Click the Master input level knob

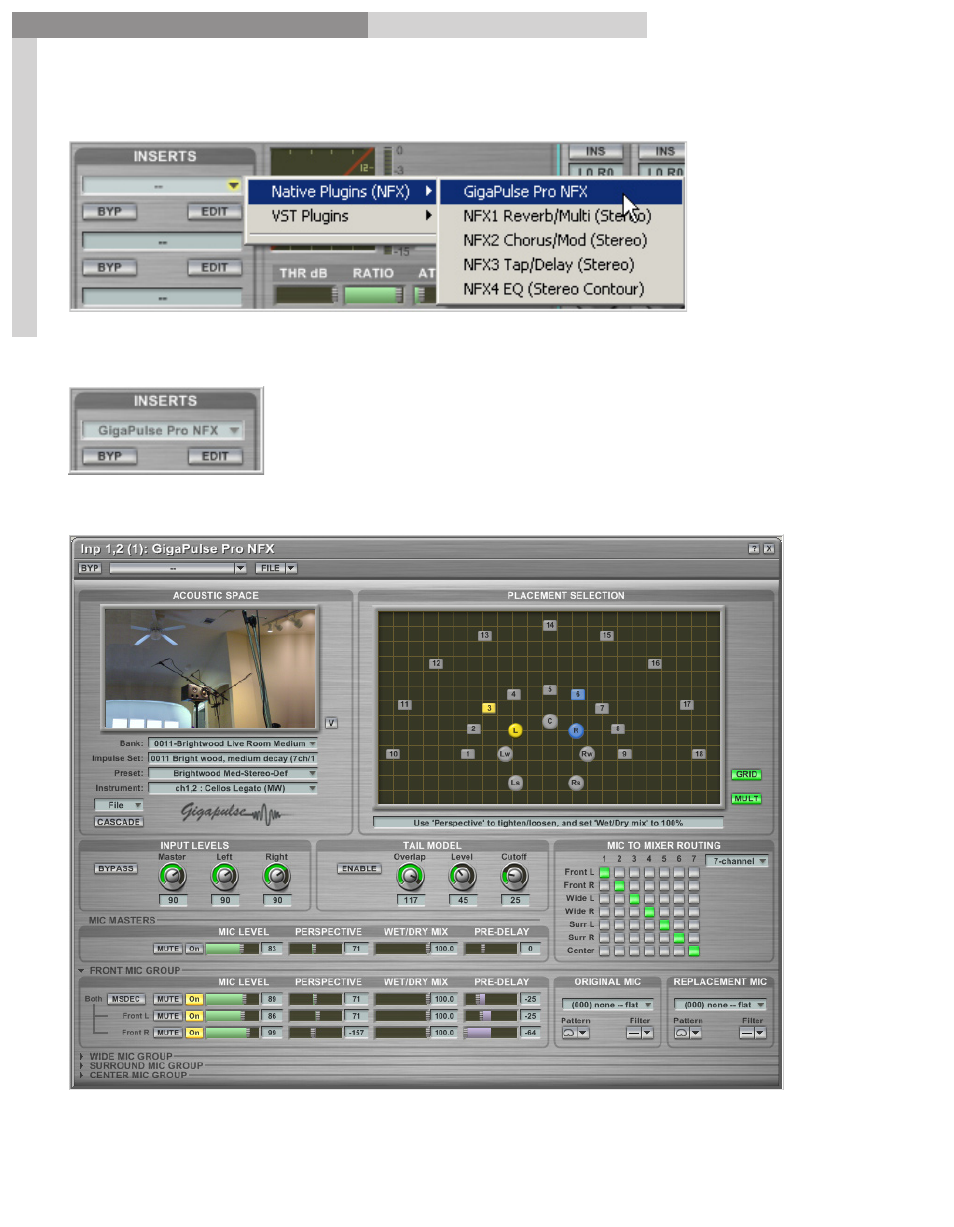click(x=172, y=877)
